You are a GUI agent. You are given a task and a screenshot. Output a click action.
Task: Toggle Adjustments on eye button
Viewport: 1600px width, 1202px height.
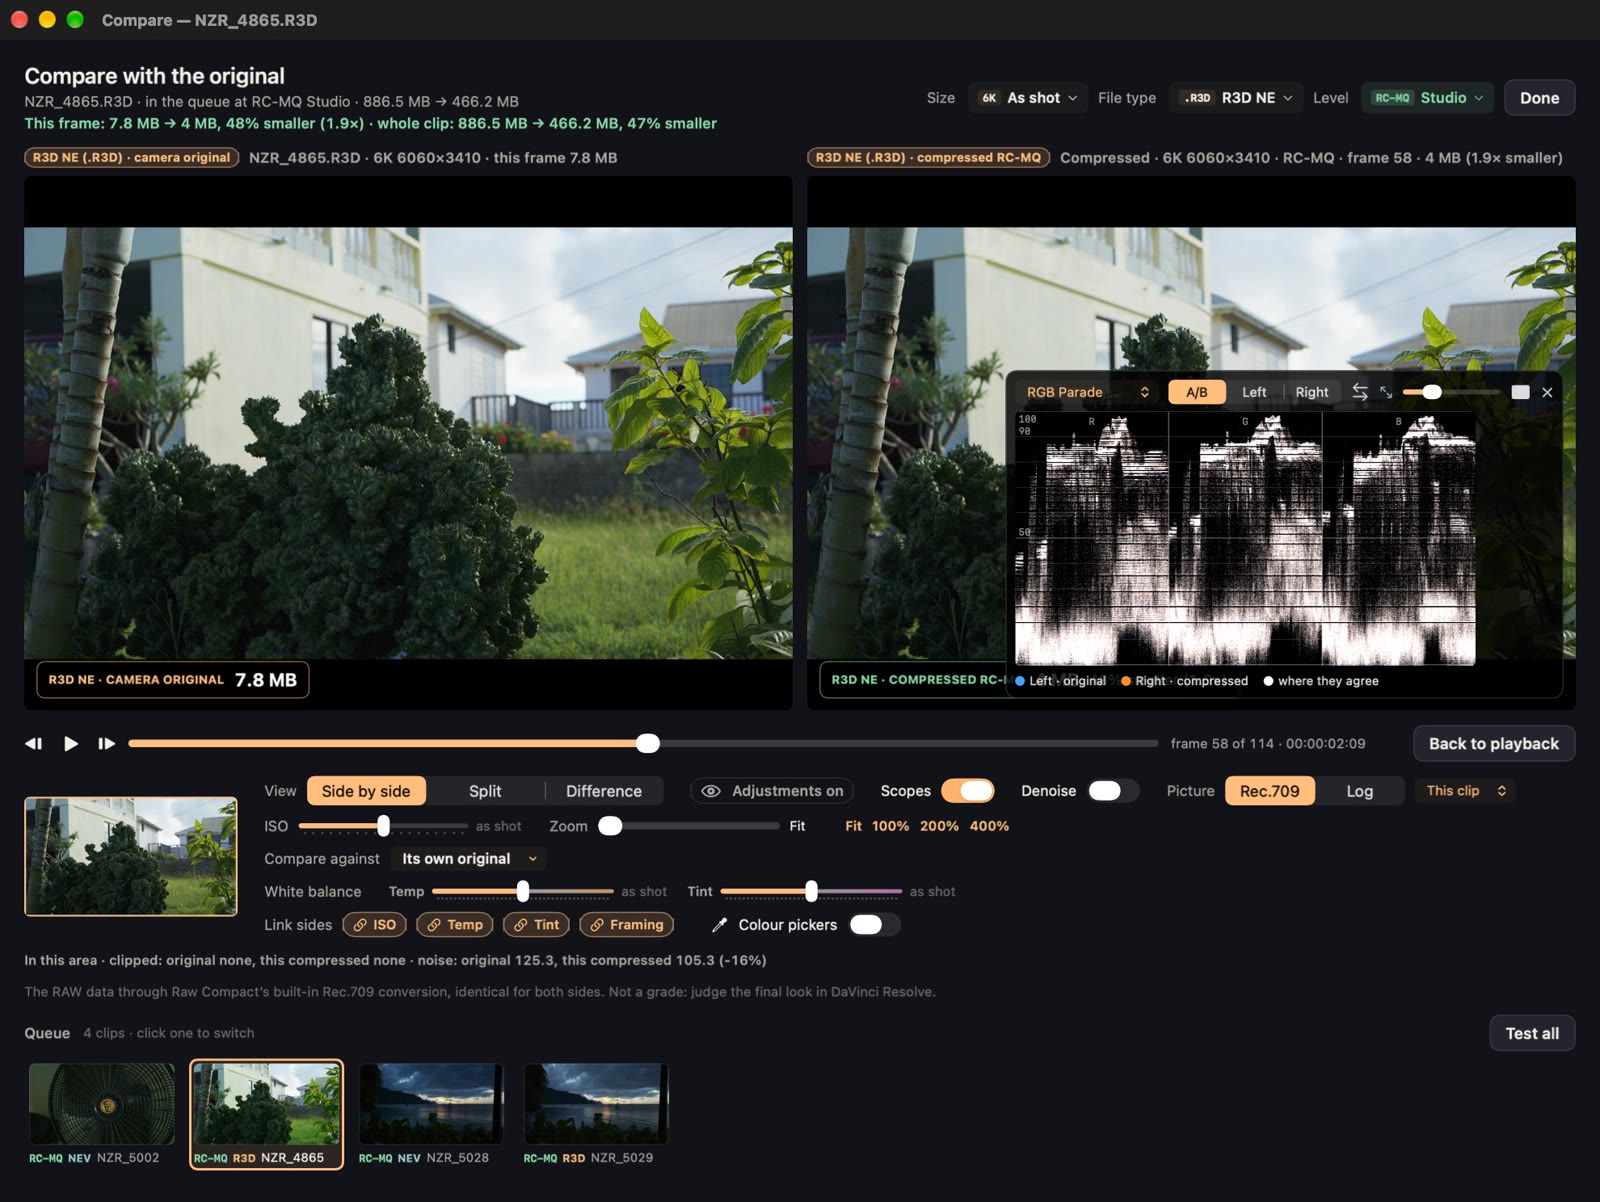(x=771, y=791)
